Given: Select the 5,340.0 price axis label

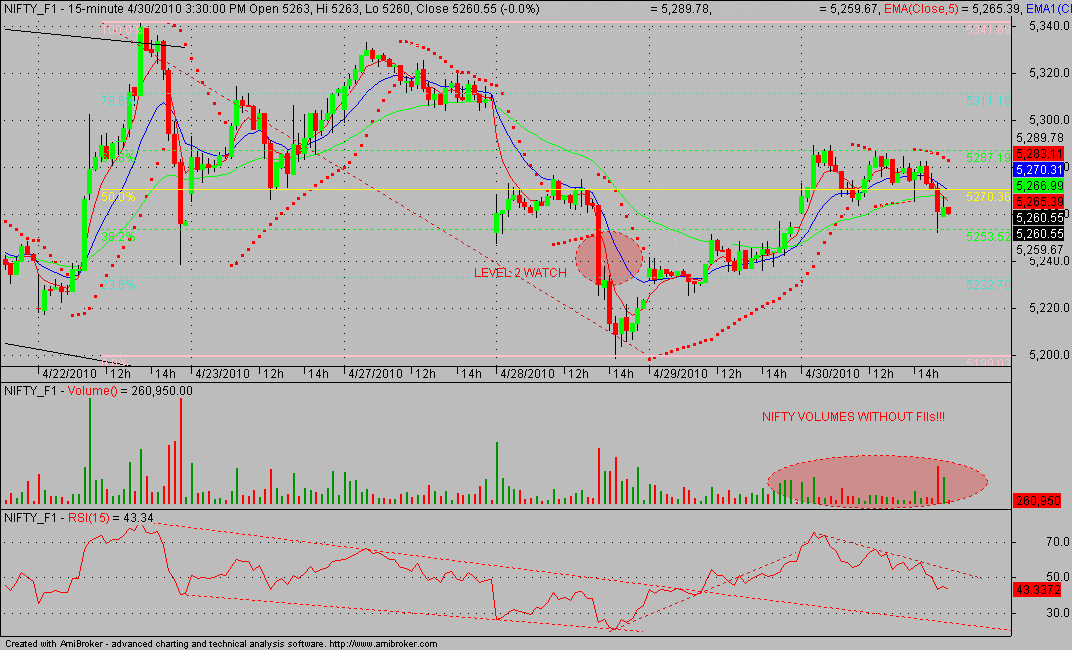Looking at the screenshot, I should pyautogui.click(x=1048, y=26).
